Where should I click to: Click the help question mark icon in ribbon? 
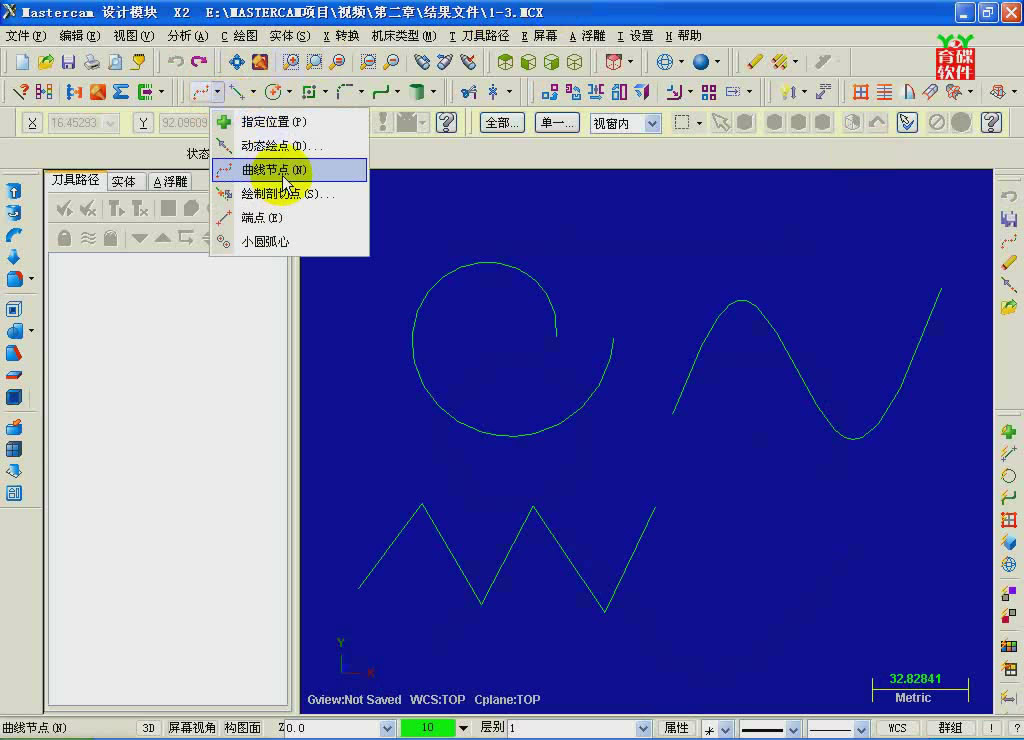[x=446, y=122]
